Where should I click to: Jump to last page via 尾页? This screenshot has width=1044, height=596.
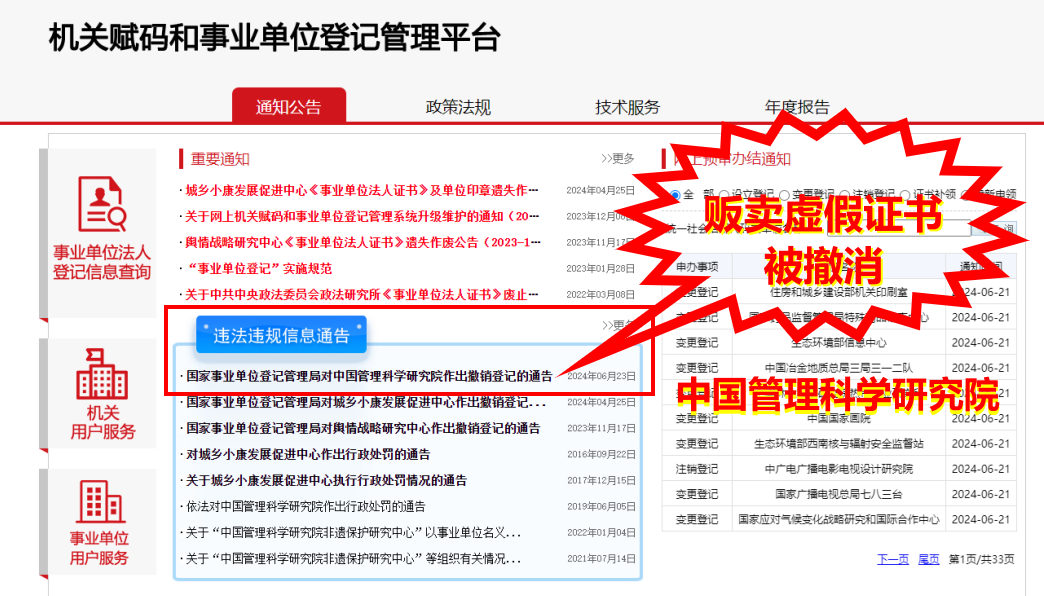(x=929, y=559)
